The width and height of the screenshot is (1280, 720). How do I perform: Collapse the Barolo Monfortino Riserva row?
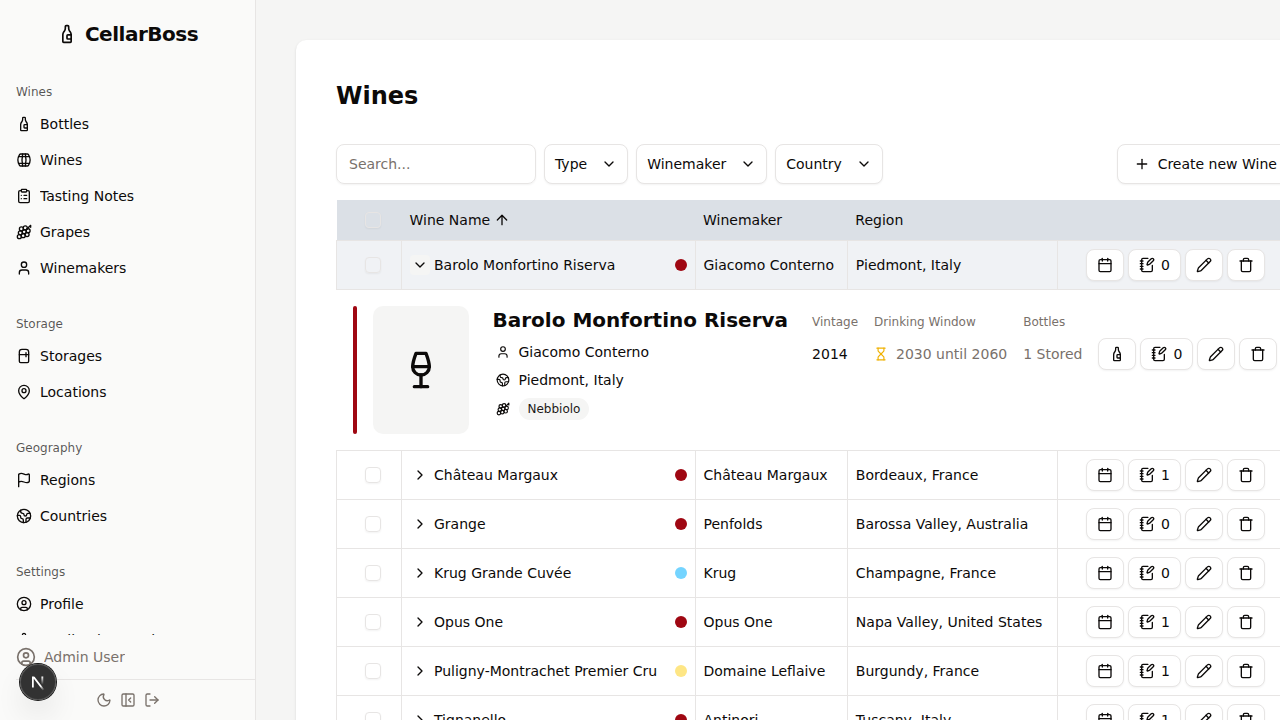tap(420, 265)
